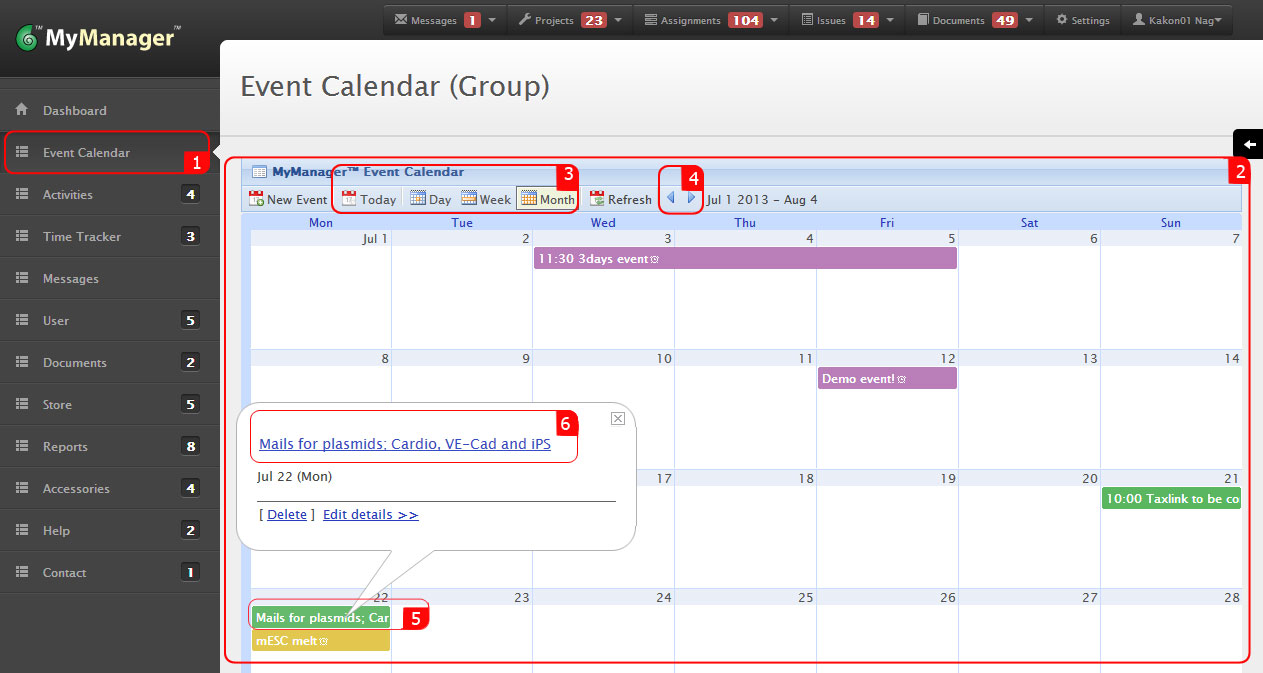Delete the plasmids event via the Delete link
Viewport: 1263px width, 673px height.
point(286,514)
